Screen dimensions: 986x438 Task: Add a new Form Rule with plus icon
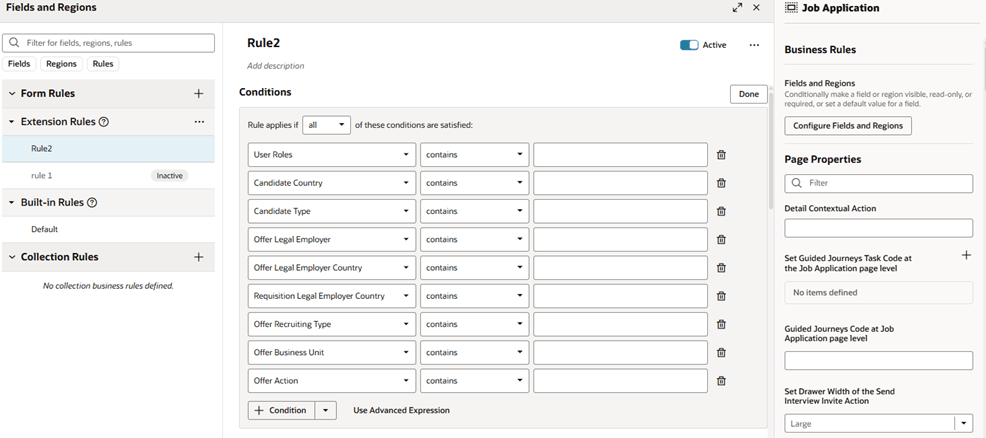198,94
